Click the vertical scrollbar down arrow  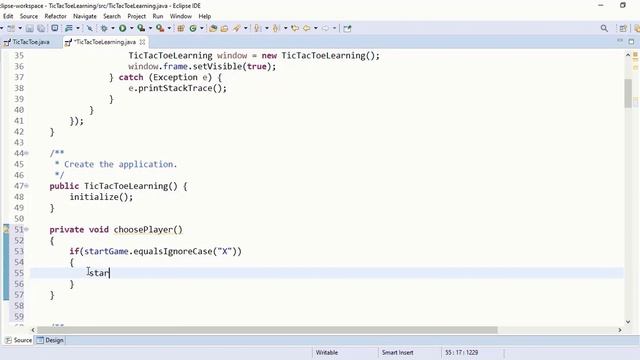[x=628, y=322]
